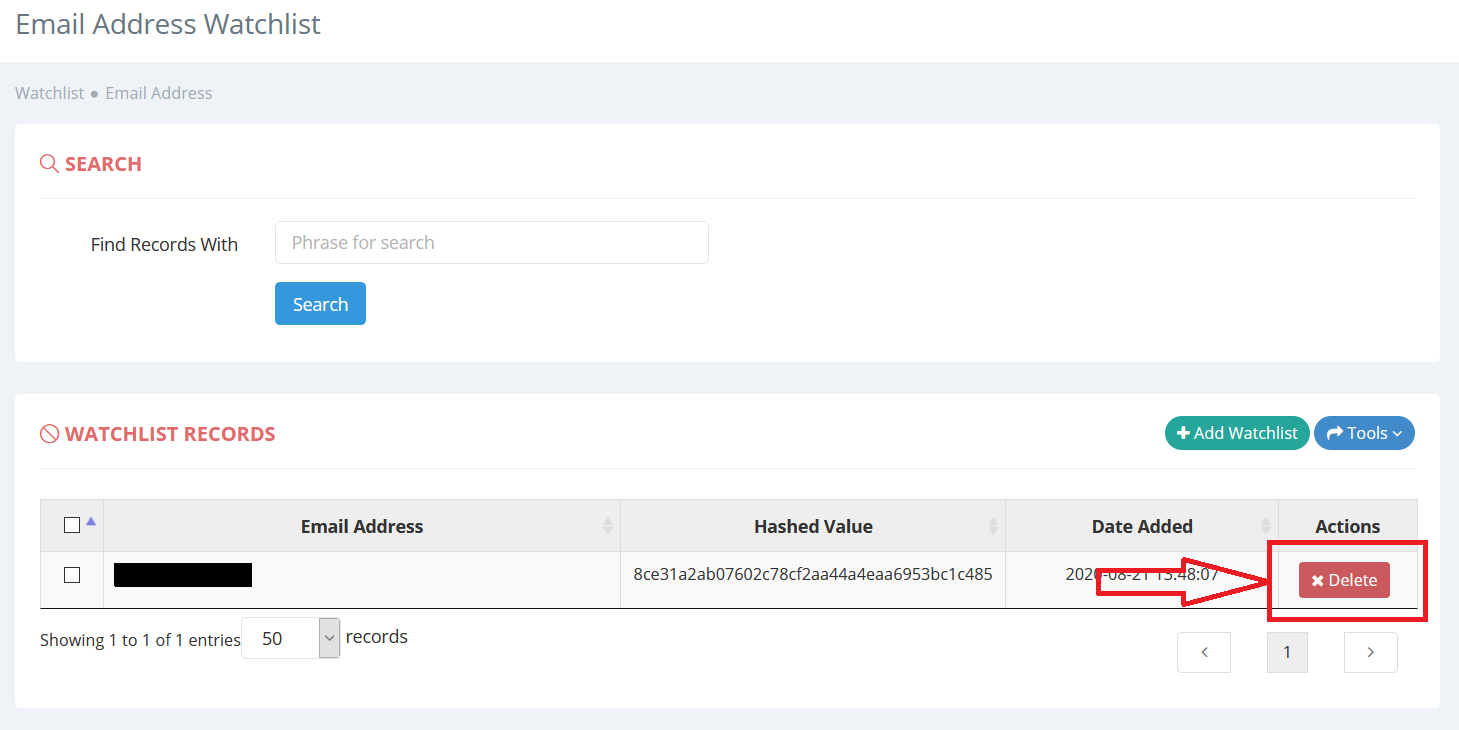Sort the Email Address column using its arrows

coord(608,526)
